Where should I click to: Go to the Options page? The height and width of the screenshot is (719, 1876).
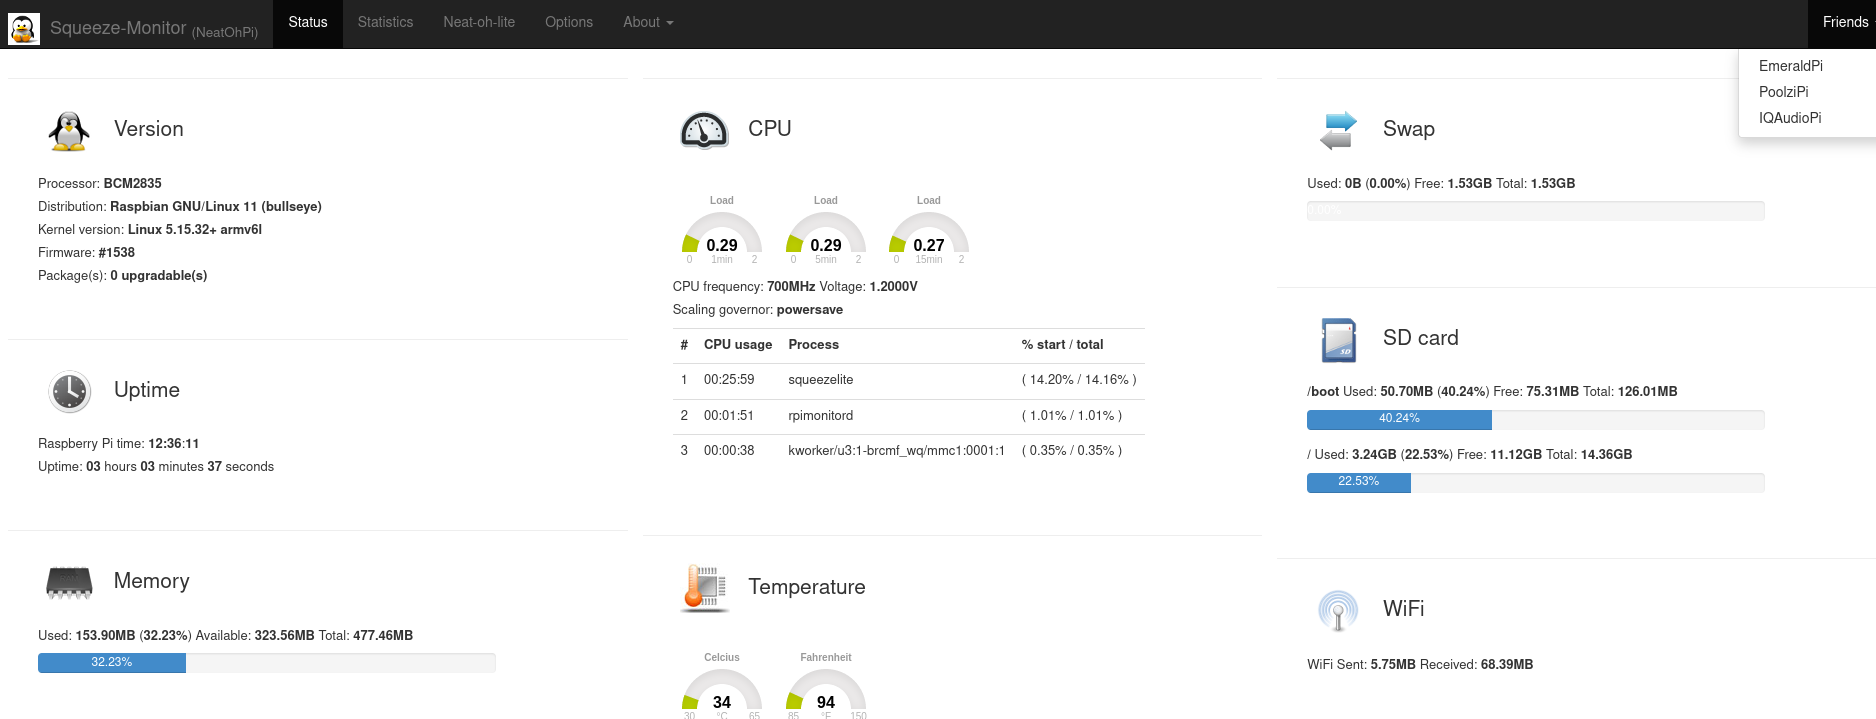[569, 22]
